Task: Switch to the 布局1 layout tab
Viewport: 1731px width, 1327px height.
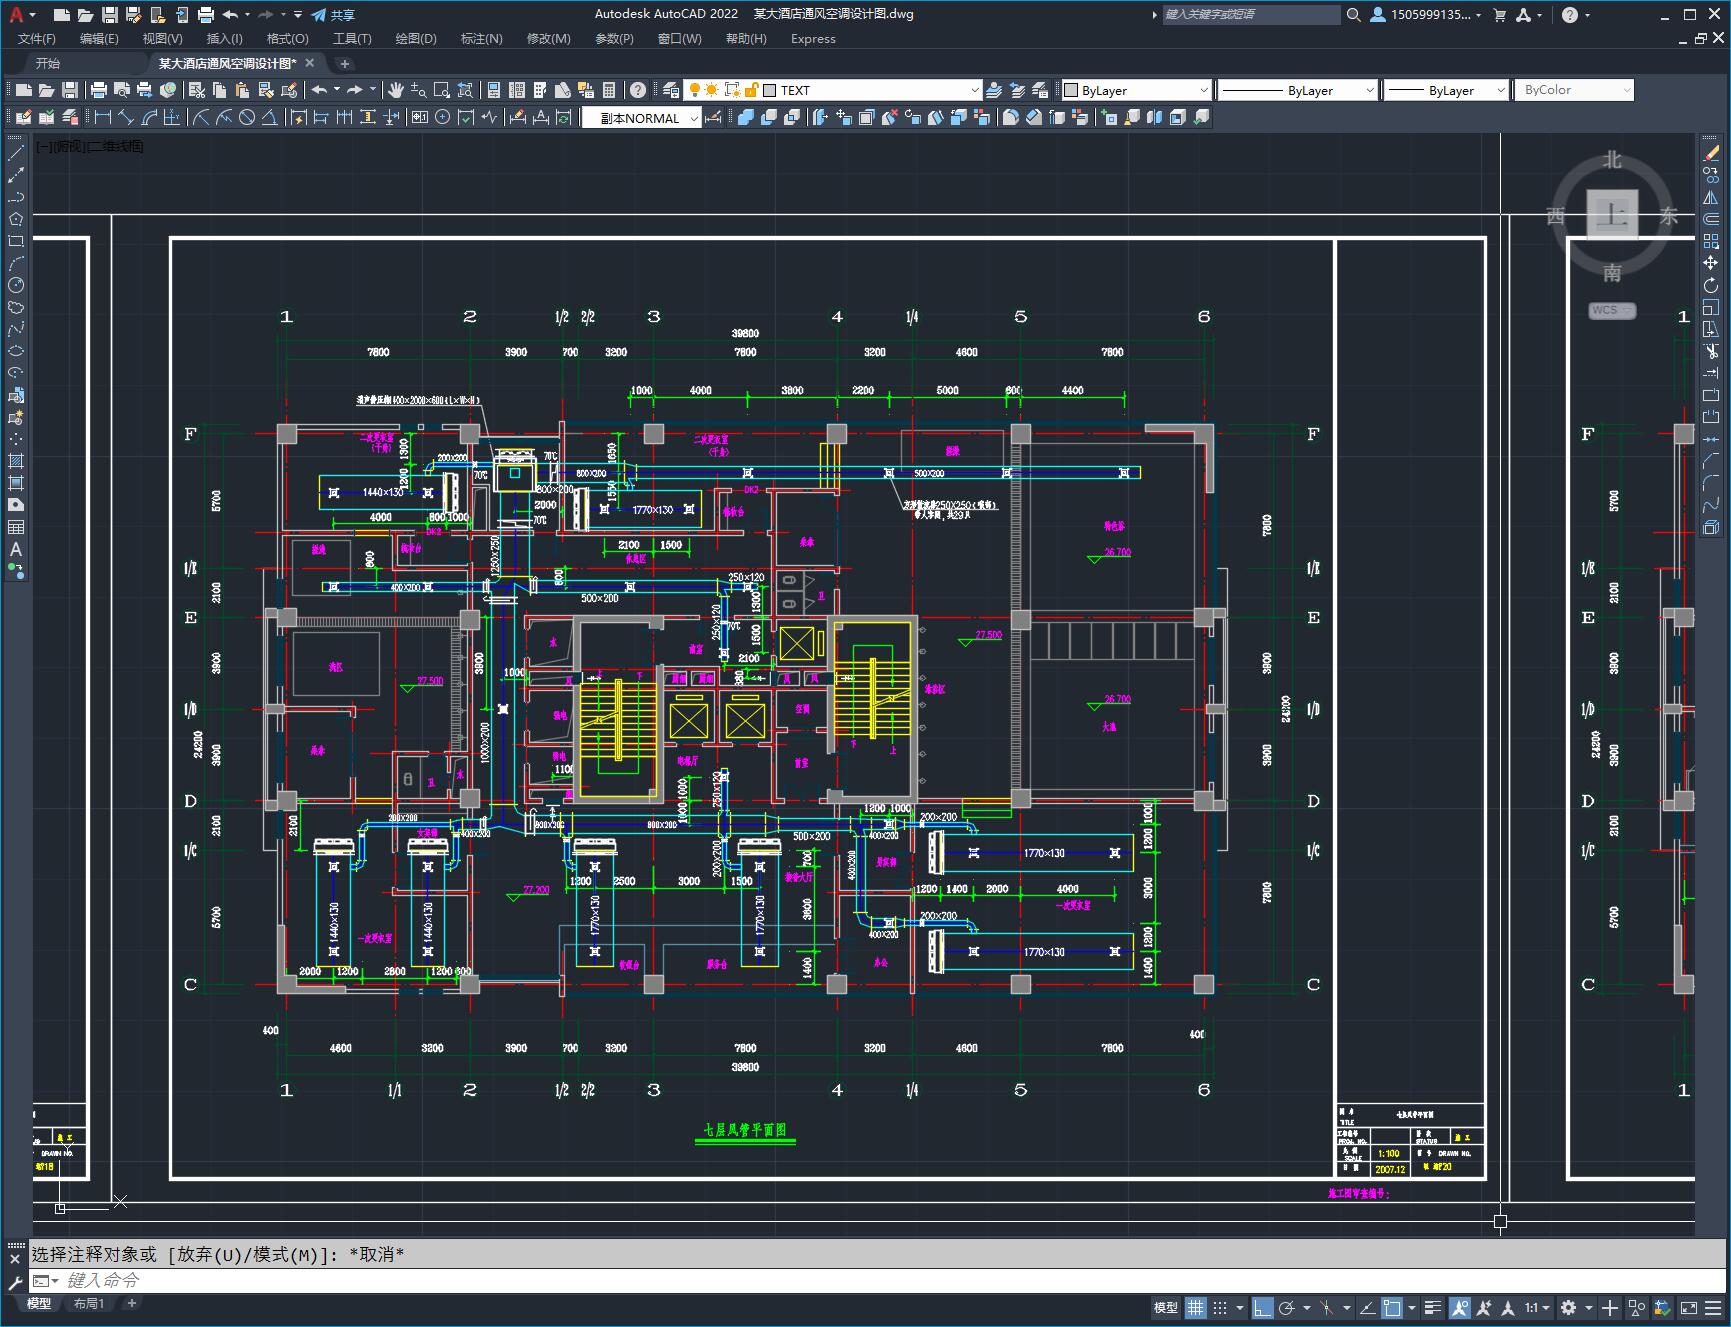Action: [89, 1303]
